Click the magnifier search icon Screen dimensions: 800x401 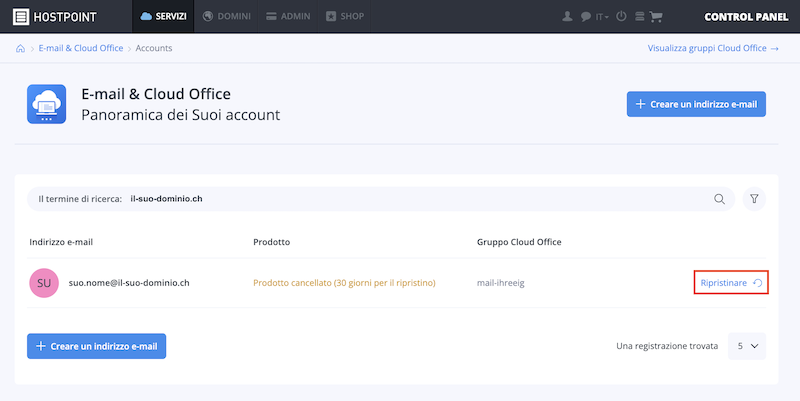pyautogui.click(x=719, y=199)
